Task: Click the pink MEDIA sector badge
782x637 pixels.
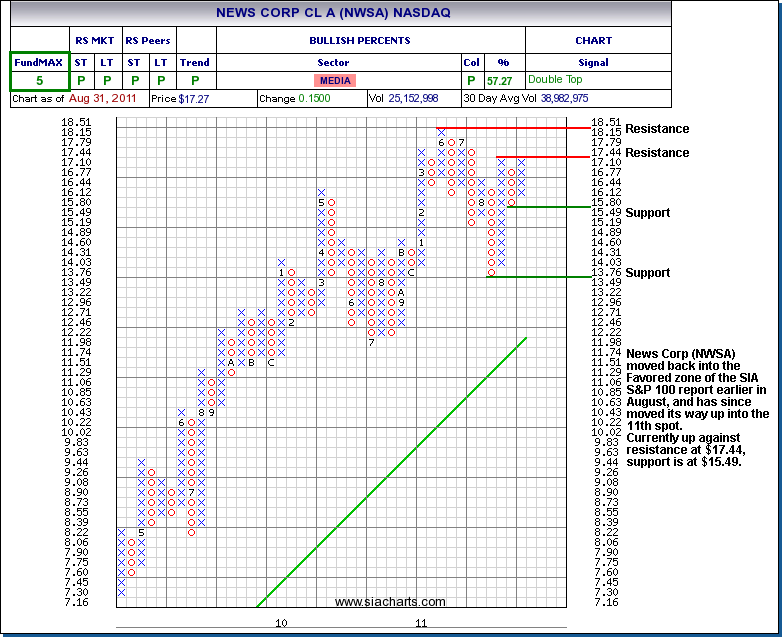Action: tap(335, 80)
